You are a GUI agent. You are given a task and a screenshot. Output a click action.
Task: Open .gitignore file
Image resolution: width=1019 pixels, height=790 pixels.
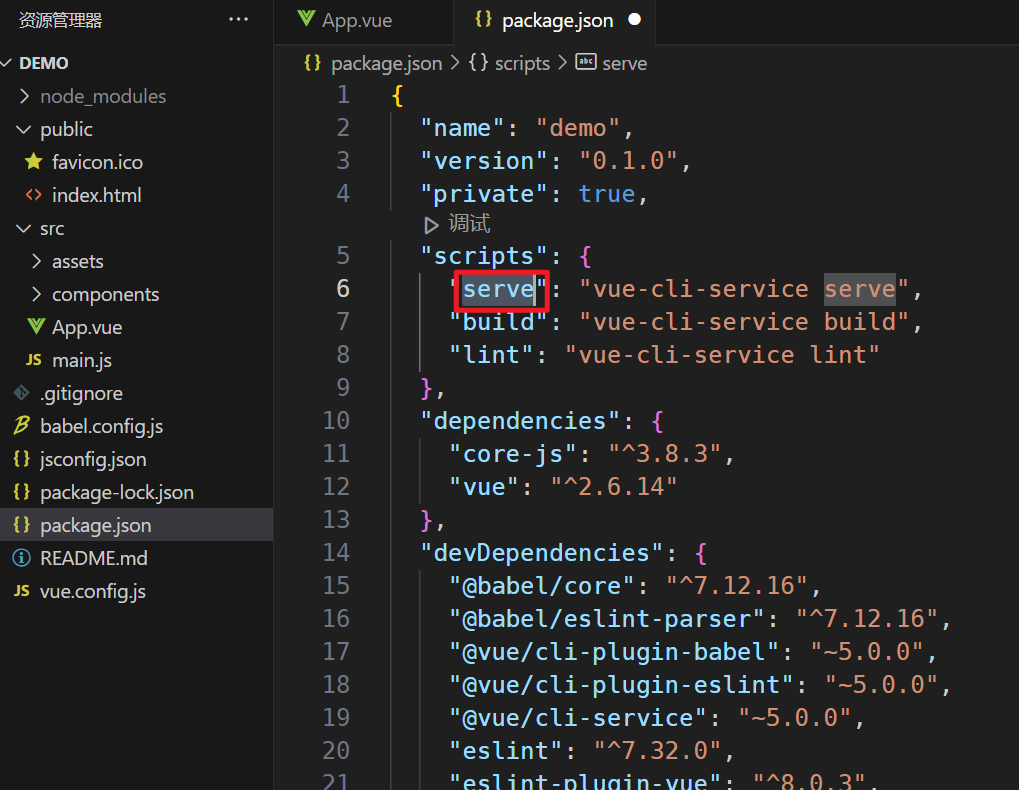point(81,394)
